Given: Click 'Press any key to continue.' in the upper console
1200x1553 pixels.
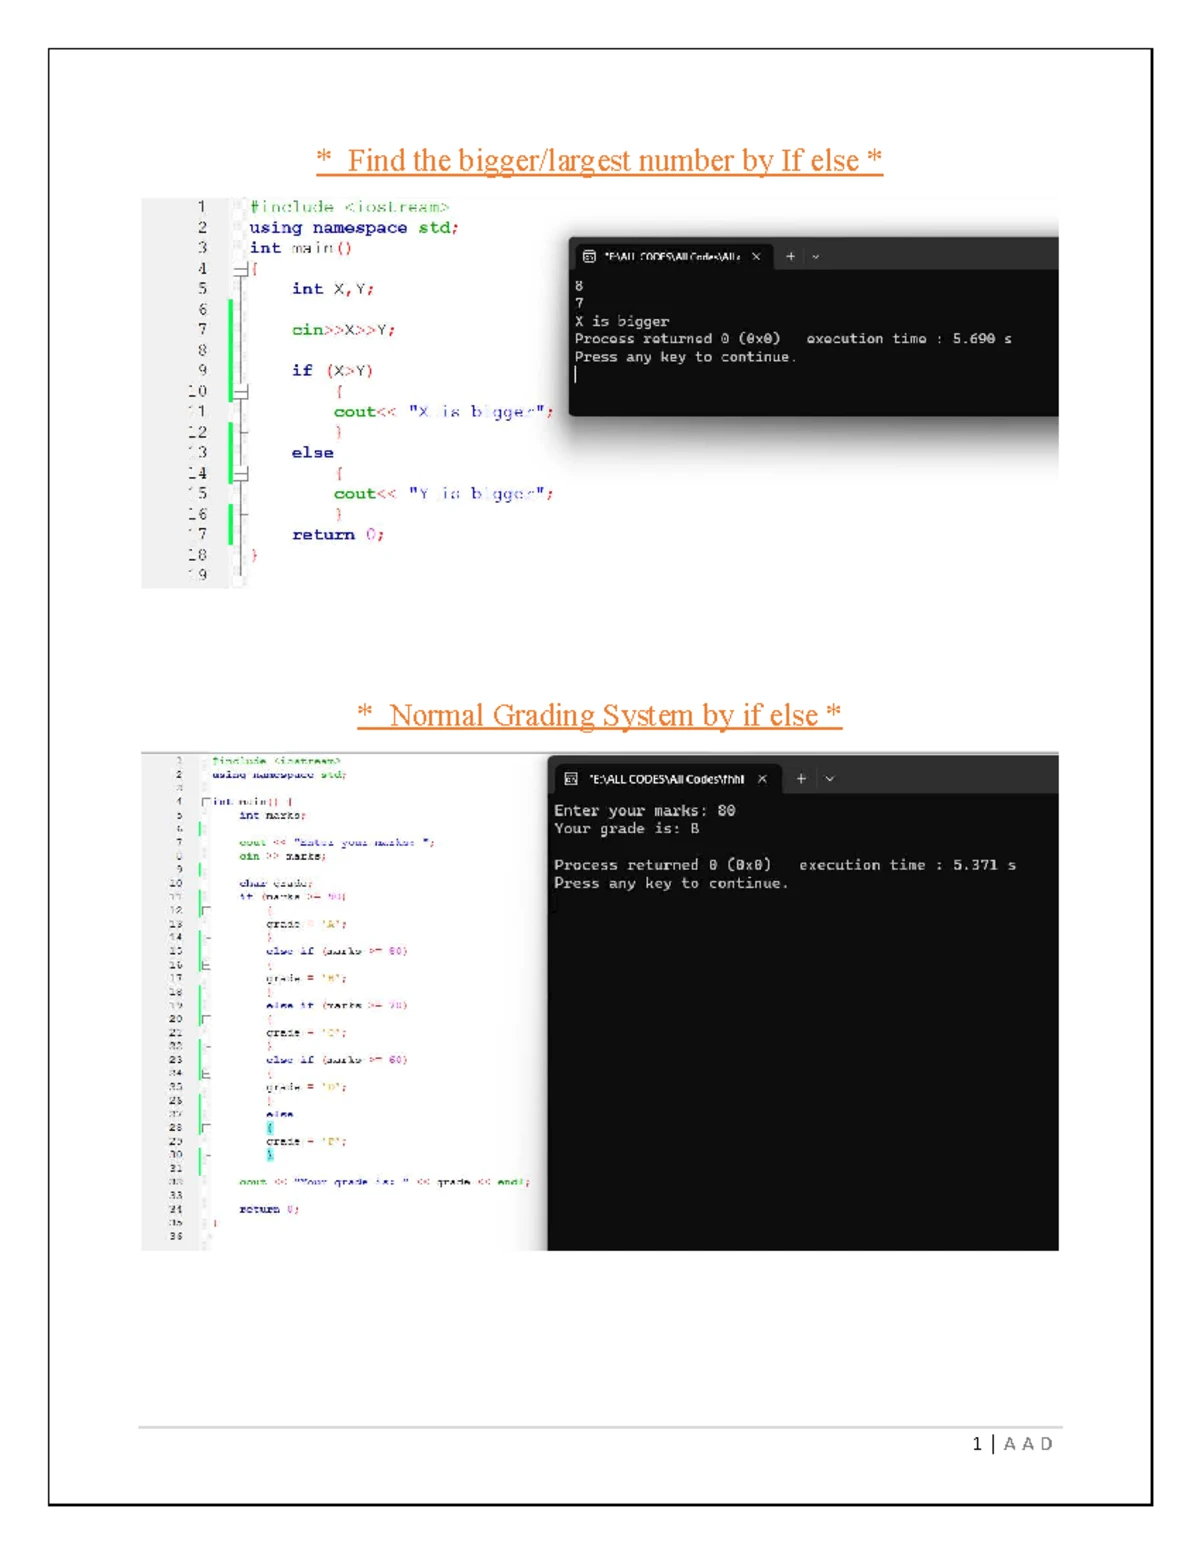Looking at the screenshot, I should pos(685,357).
